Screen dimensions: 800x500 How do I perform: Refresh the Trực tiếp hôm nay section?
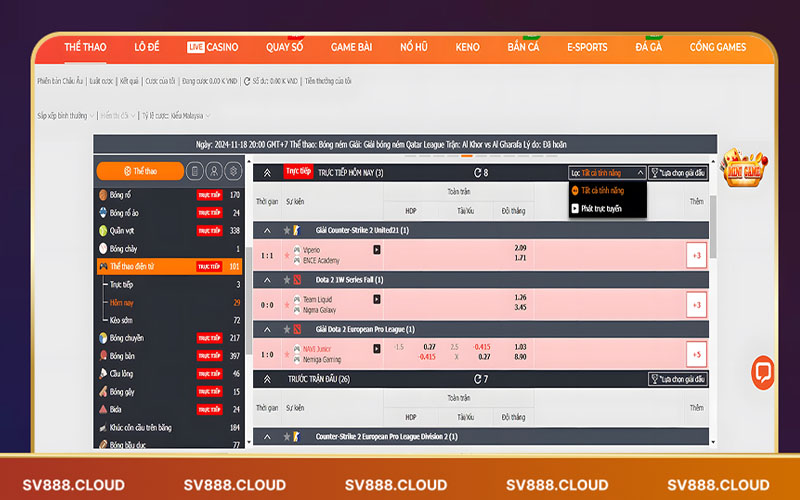478,173
